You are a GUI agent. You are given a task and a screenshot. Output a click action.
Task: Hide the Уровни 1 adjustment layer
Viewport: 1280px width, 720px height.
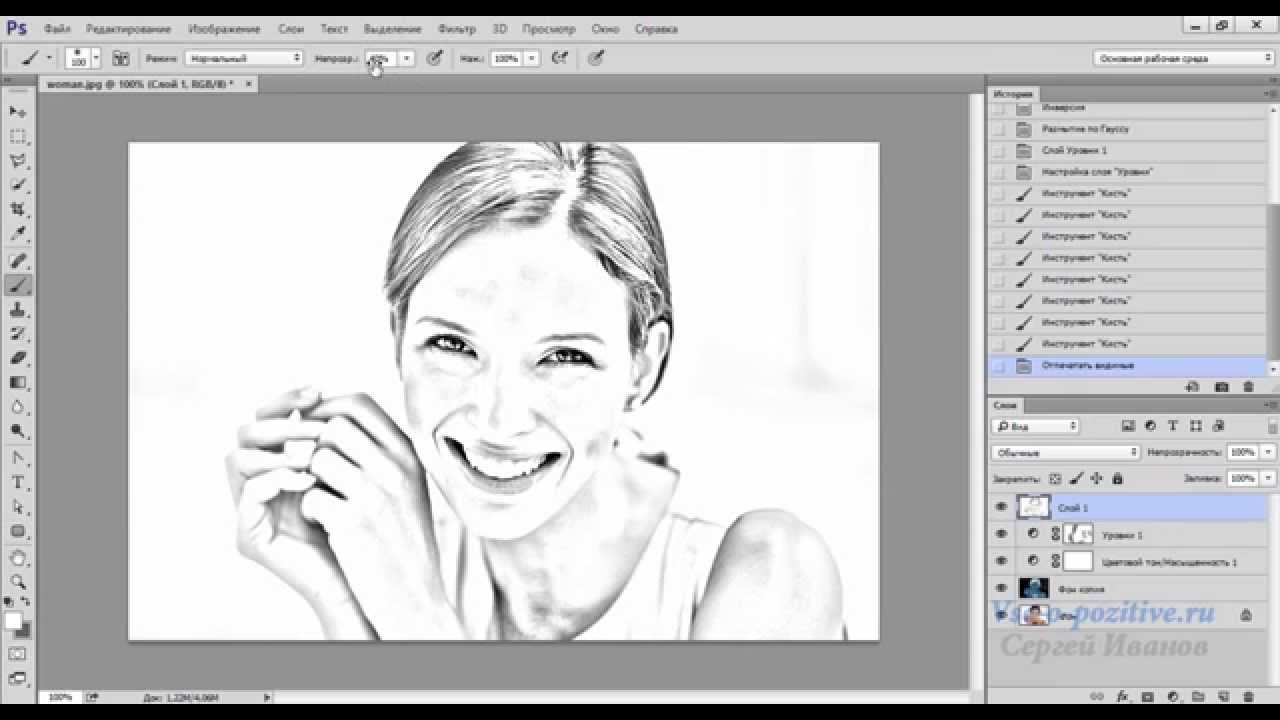point(1001,534)
